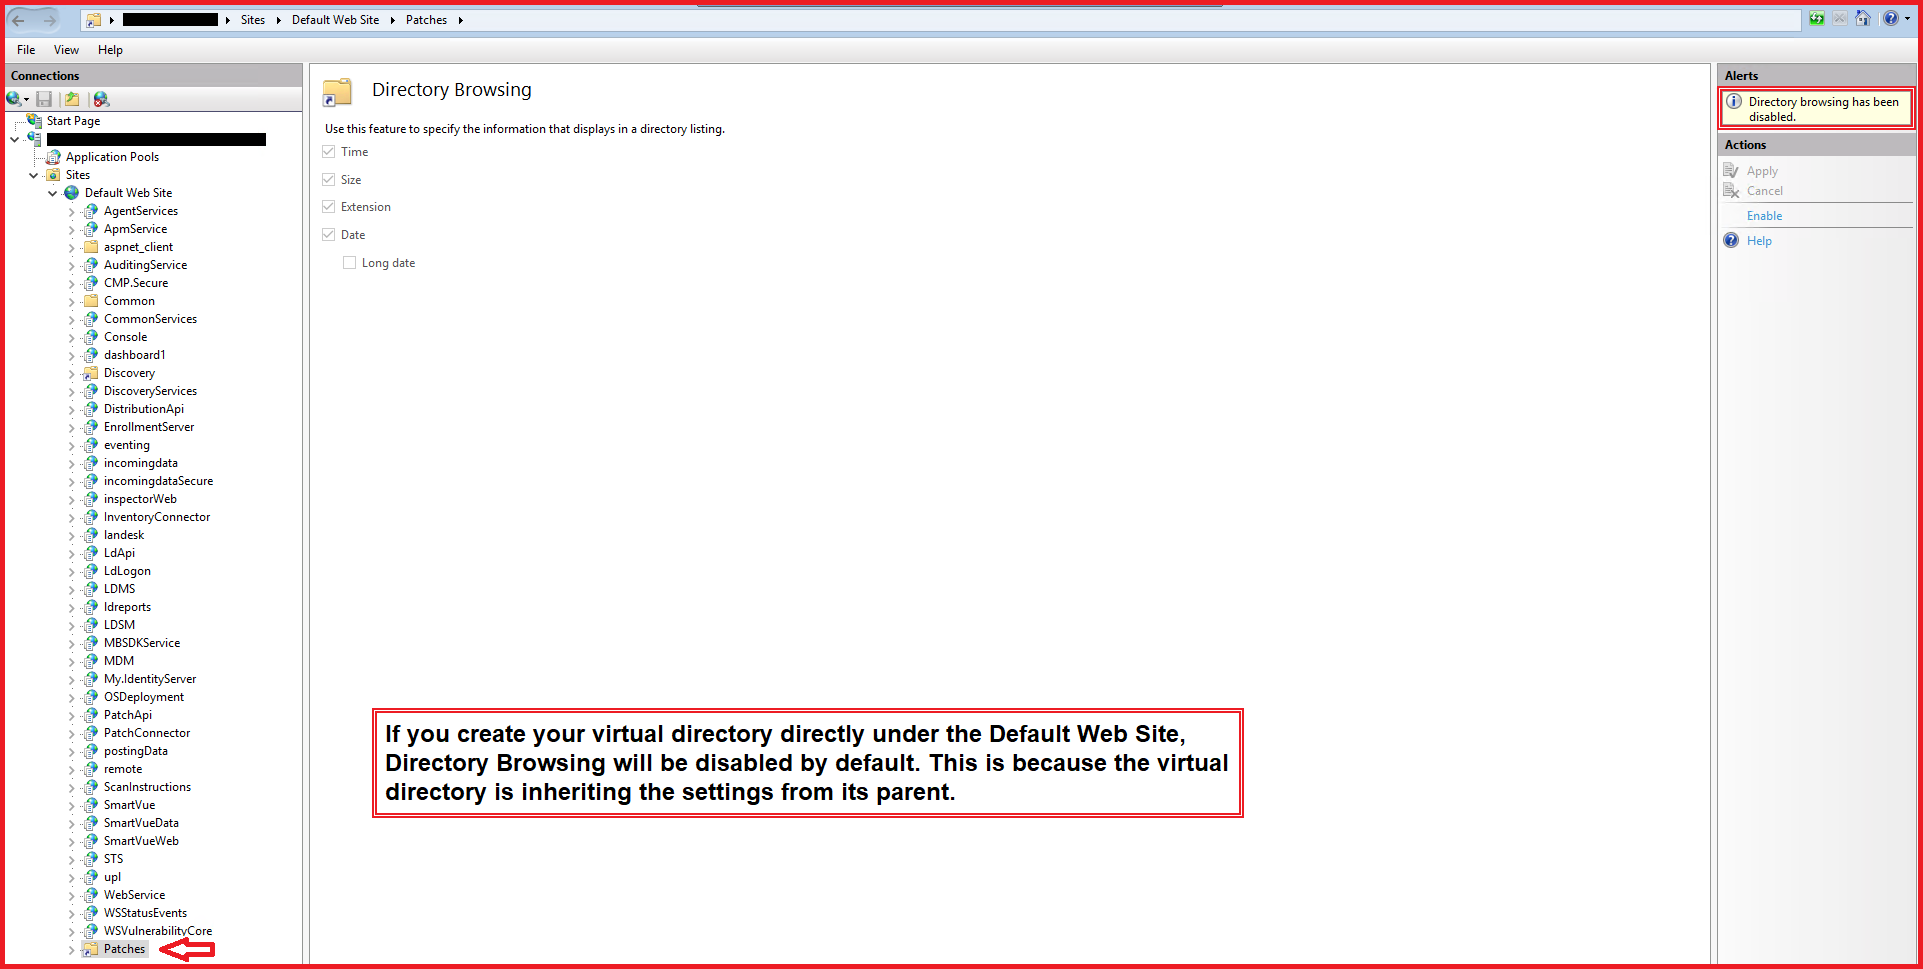Click the Back navigation arrow
Image resolution: width=1923 pixels, height=969 pixels.
[x=19, y=20]
